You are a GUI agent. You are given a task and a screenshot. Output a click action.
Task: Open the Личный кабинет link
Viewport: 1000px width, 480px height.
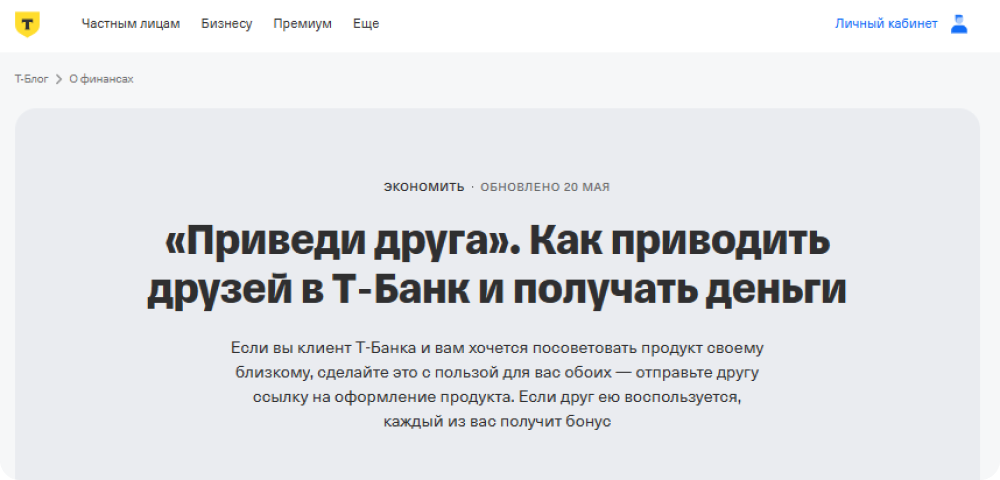pos(886,24)
